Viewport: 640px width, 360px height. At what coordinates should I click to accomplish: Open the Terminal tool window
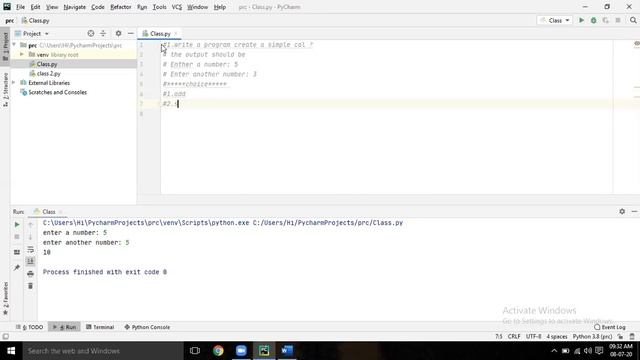coord(100,327)
